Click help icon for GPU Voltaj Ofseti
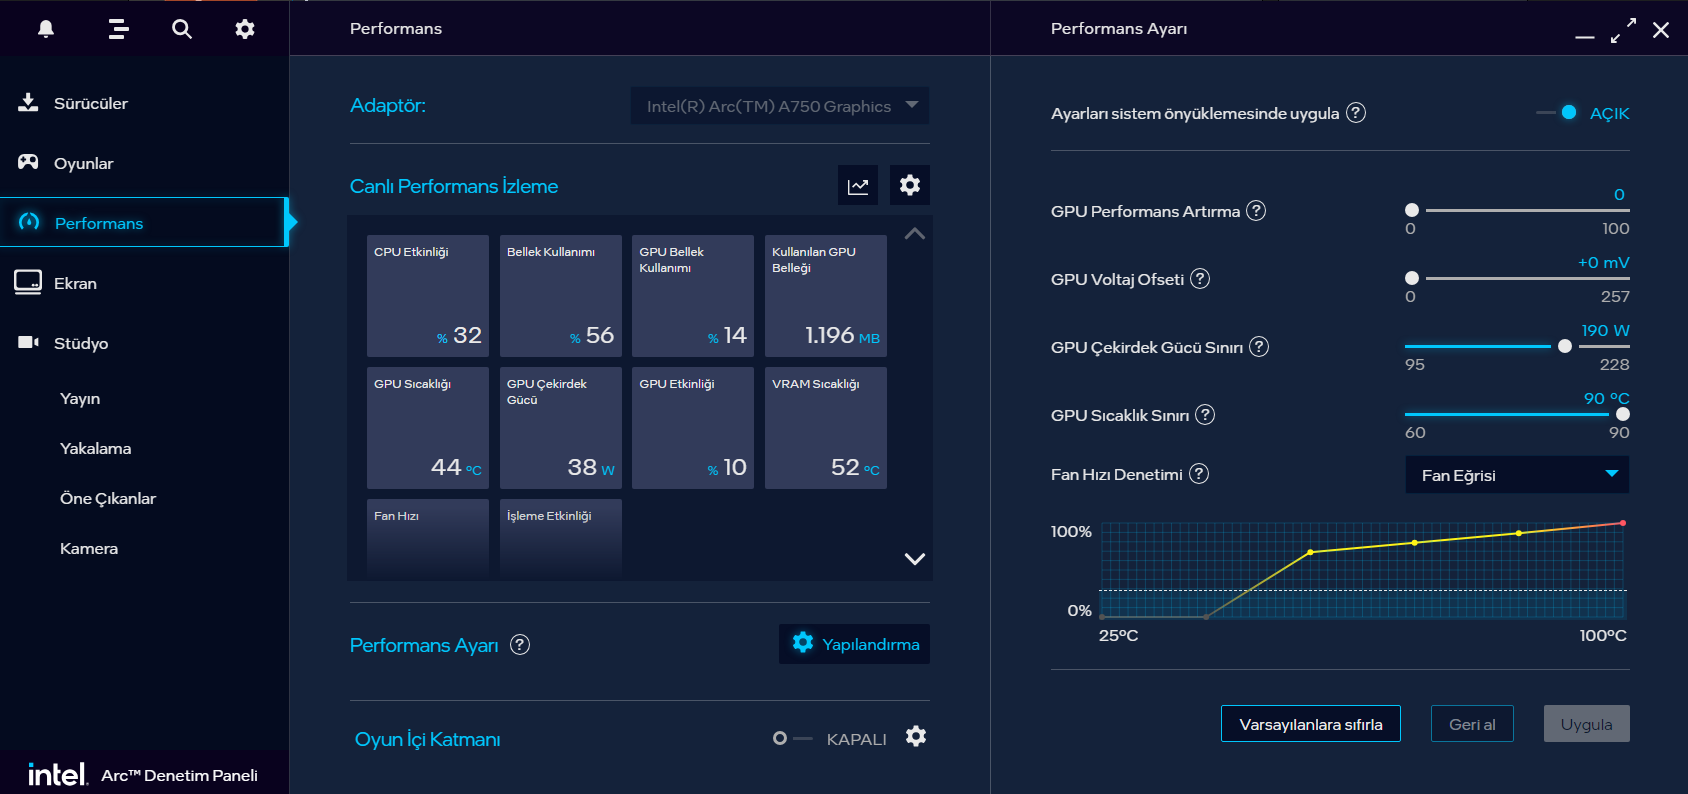Viewport: 1688px width, 794px height. (1200, 278)
